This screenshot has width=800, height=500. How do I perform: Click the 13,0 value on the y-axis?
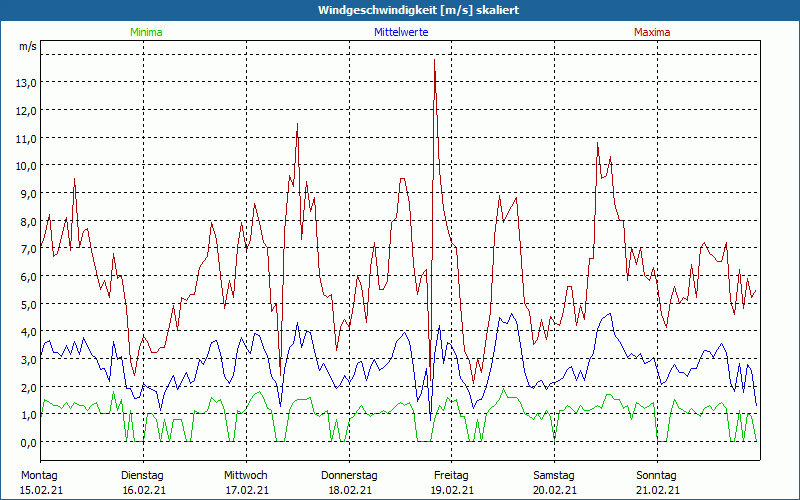pos(27,82)
